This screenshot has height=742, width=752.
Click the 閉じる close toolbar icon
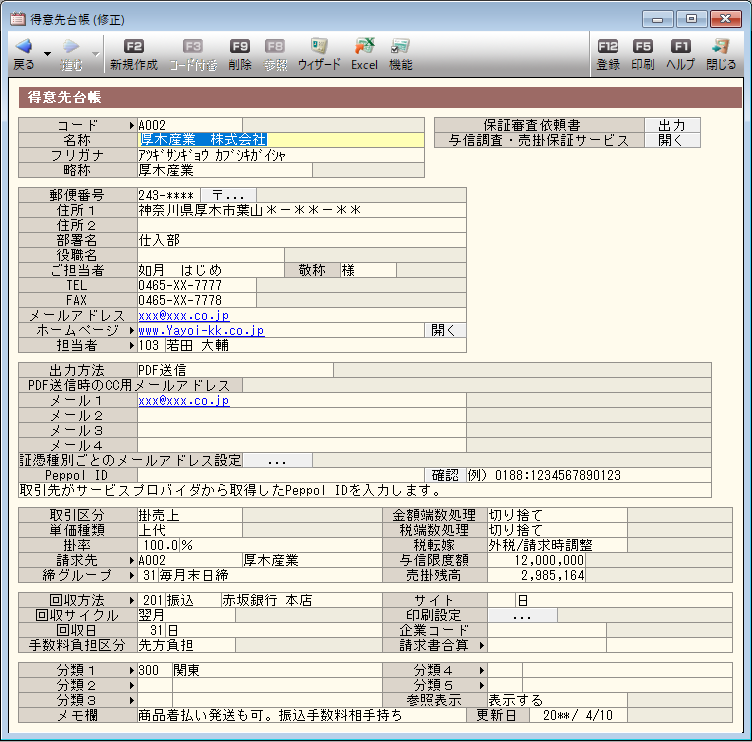721,46
